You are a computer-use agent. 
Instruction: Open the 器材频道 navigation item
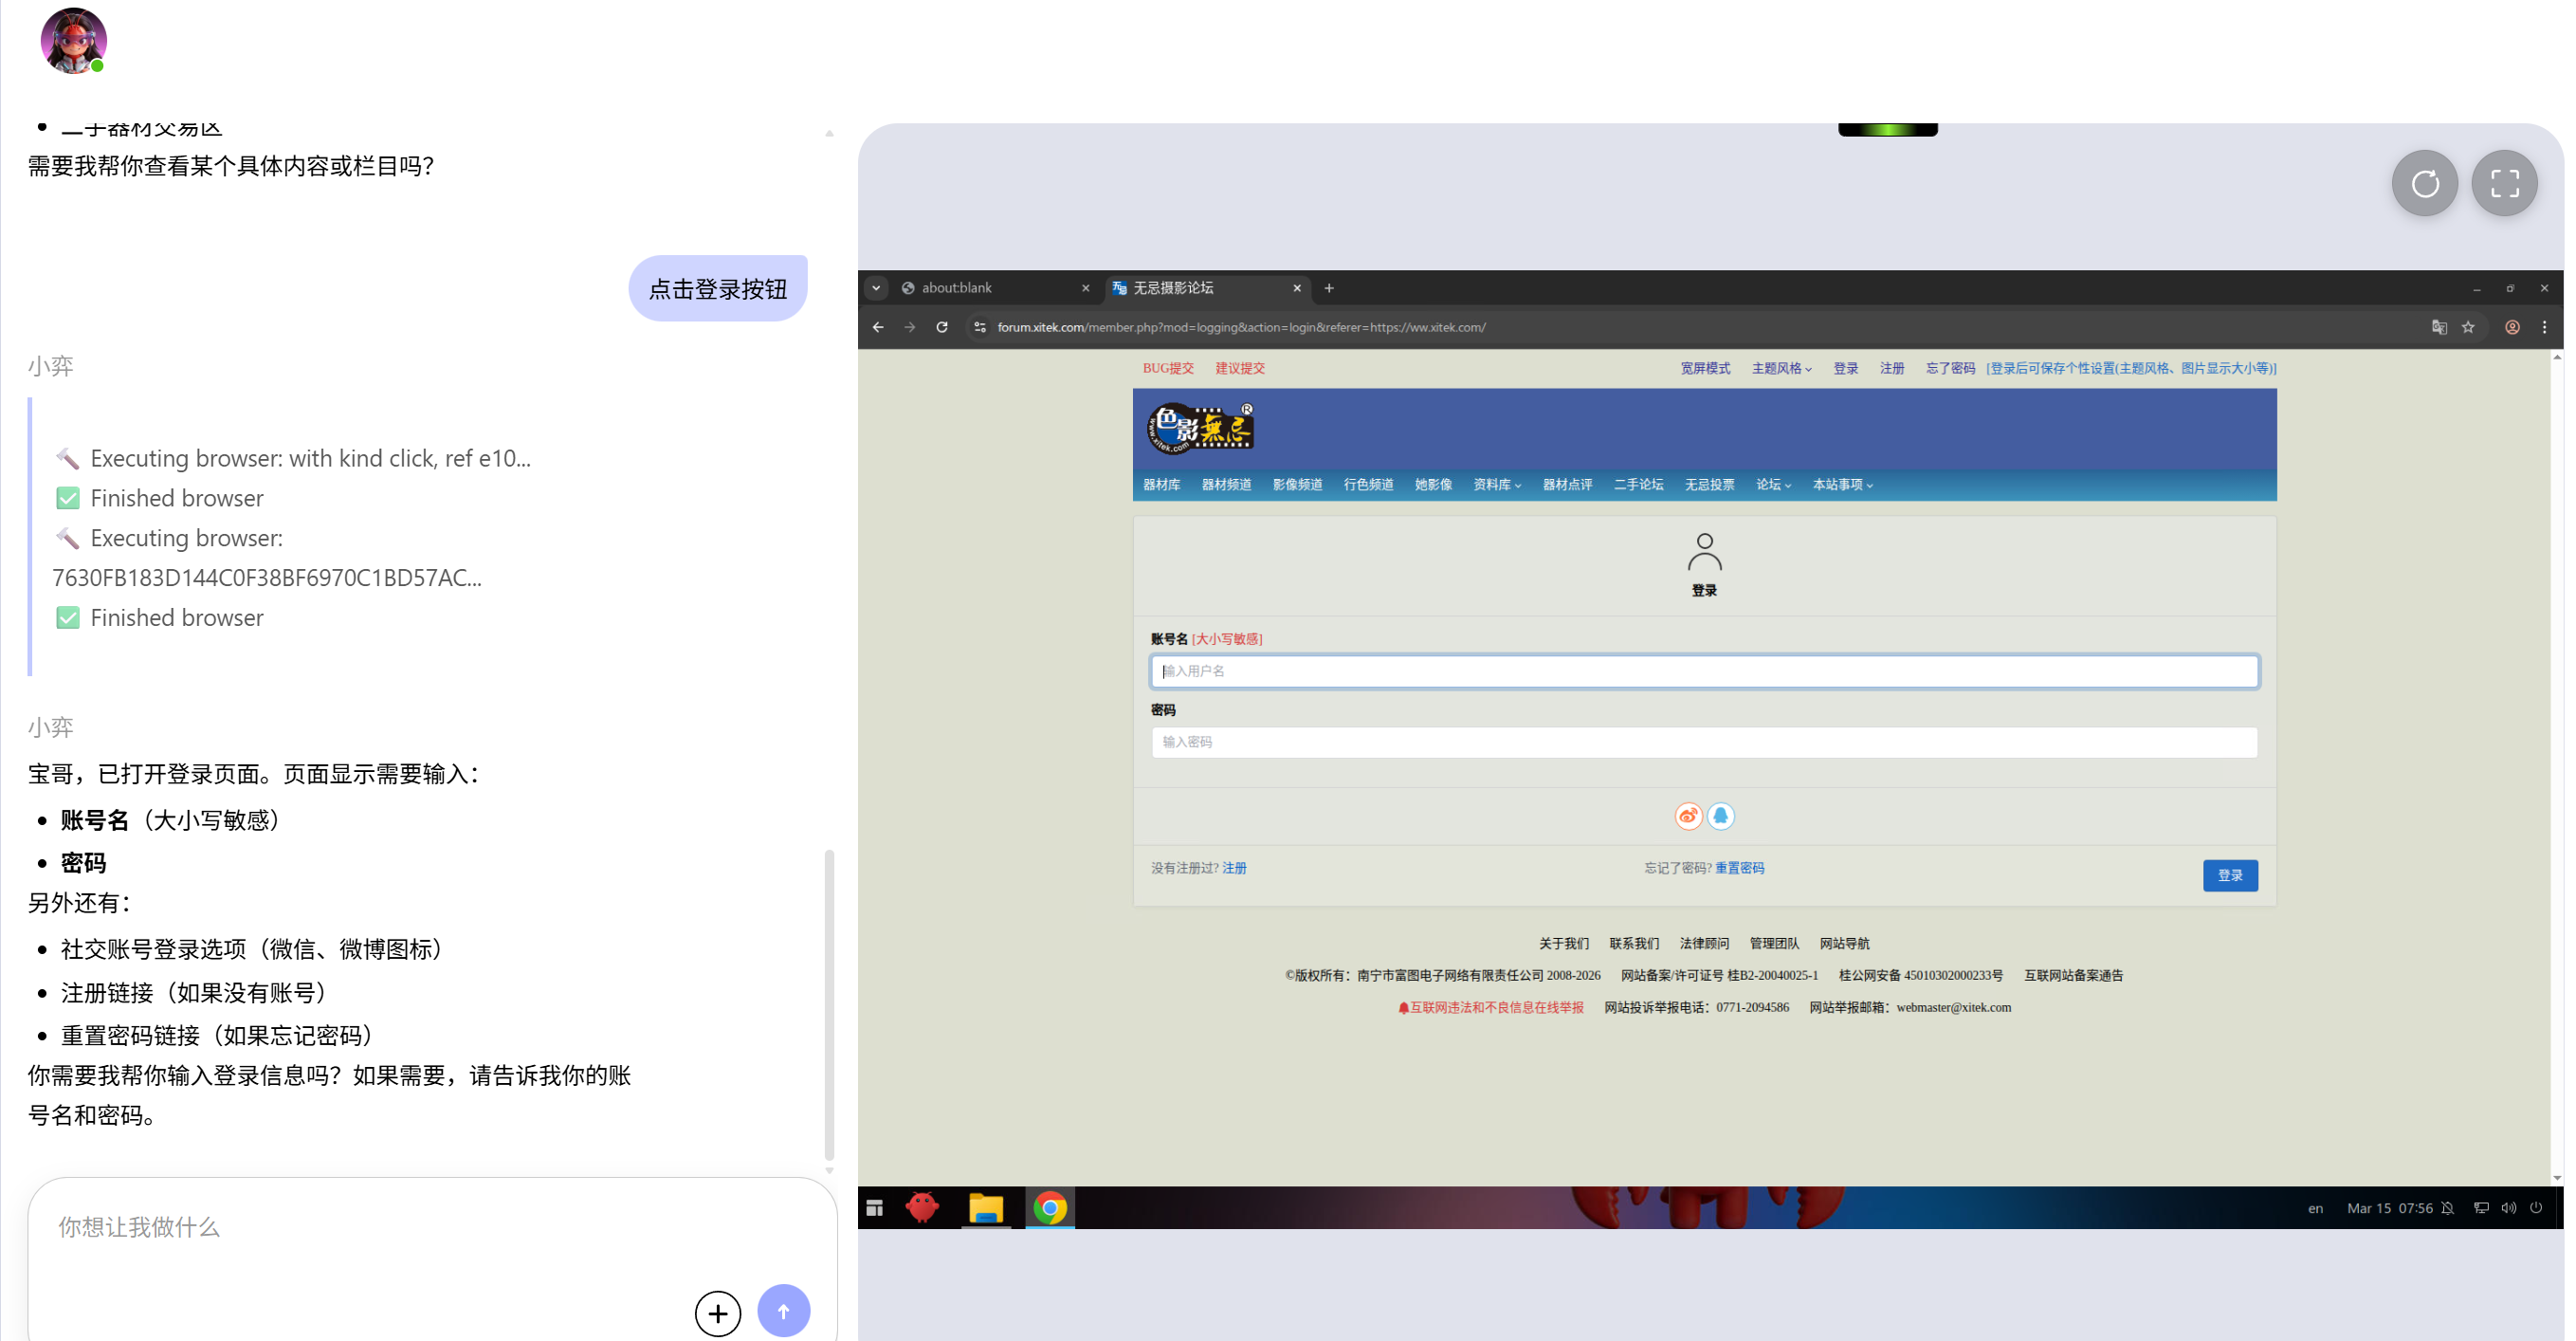click(1227, 485)
